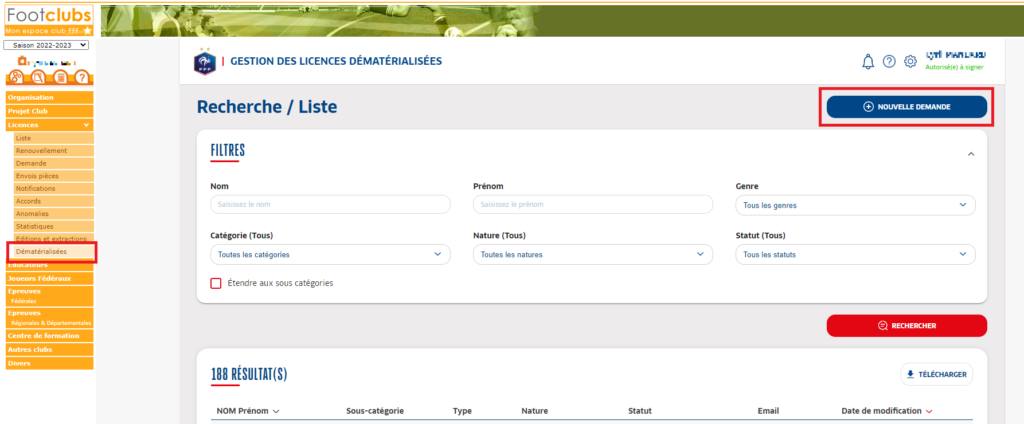Select Editions et extractions under Licences
Viewport: 1024px width, 424px height.
pyautogui.click(x=54, y=238)
